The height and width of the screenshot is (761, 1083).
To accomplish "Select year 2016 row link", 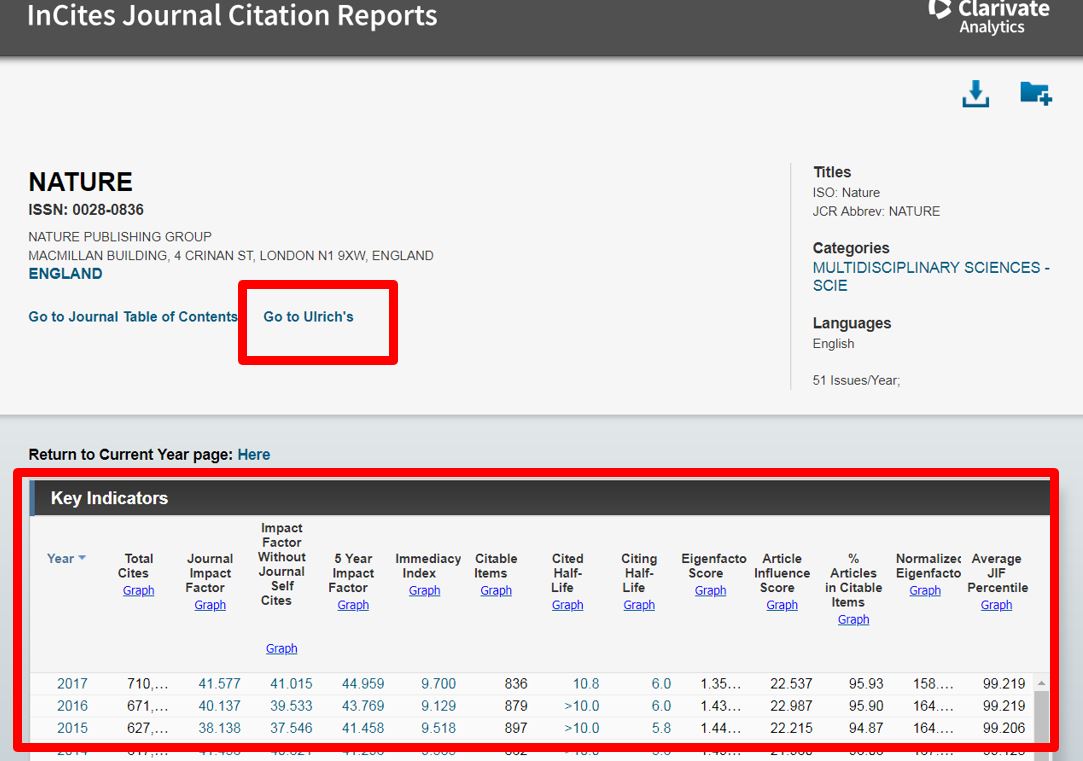I will coord(72,706).
